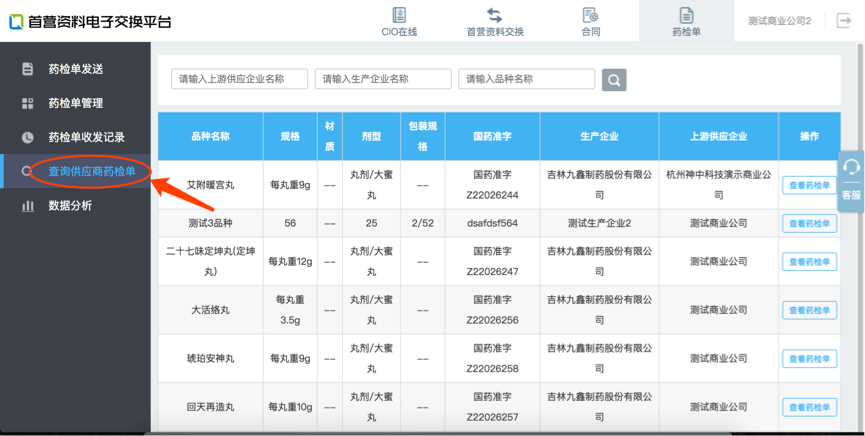Image resolution: width=865 pixels, height=436 pixels.
Task: Click the 查询供应商药检单 search icon in sidebar
Action: [26, 172]
